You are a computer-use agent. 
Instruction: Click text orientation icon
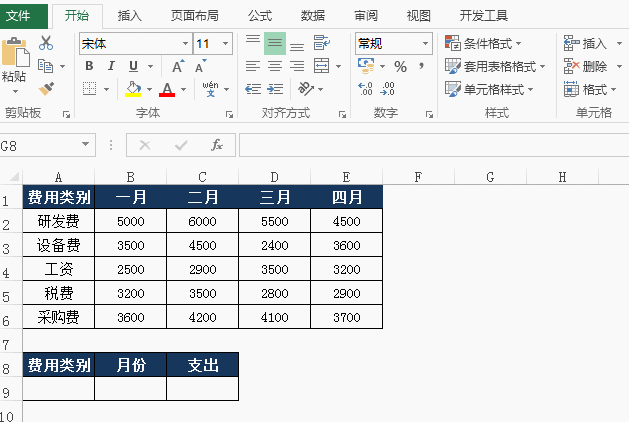click(306, 89)
